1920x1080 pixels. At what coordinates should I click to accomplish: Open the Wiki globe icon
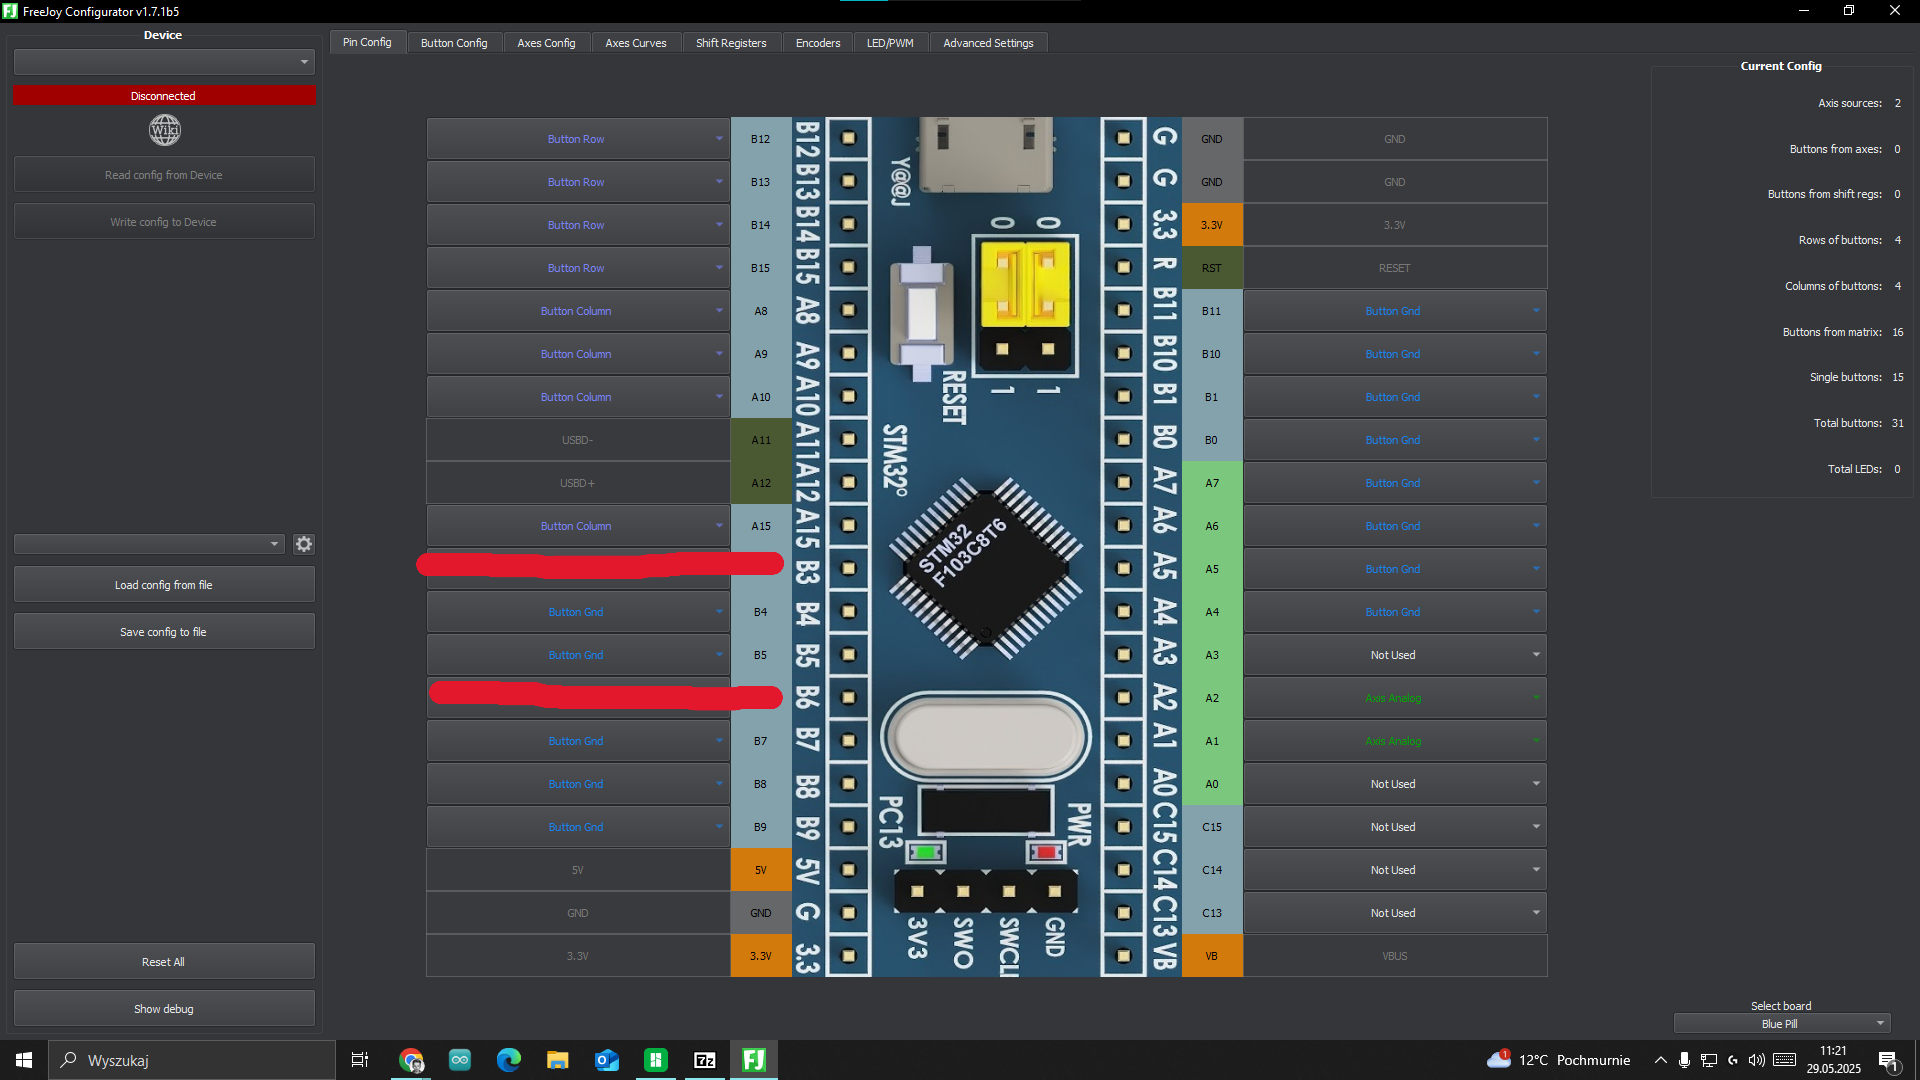pyautogui.click(x=165, y=130)
